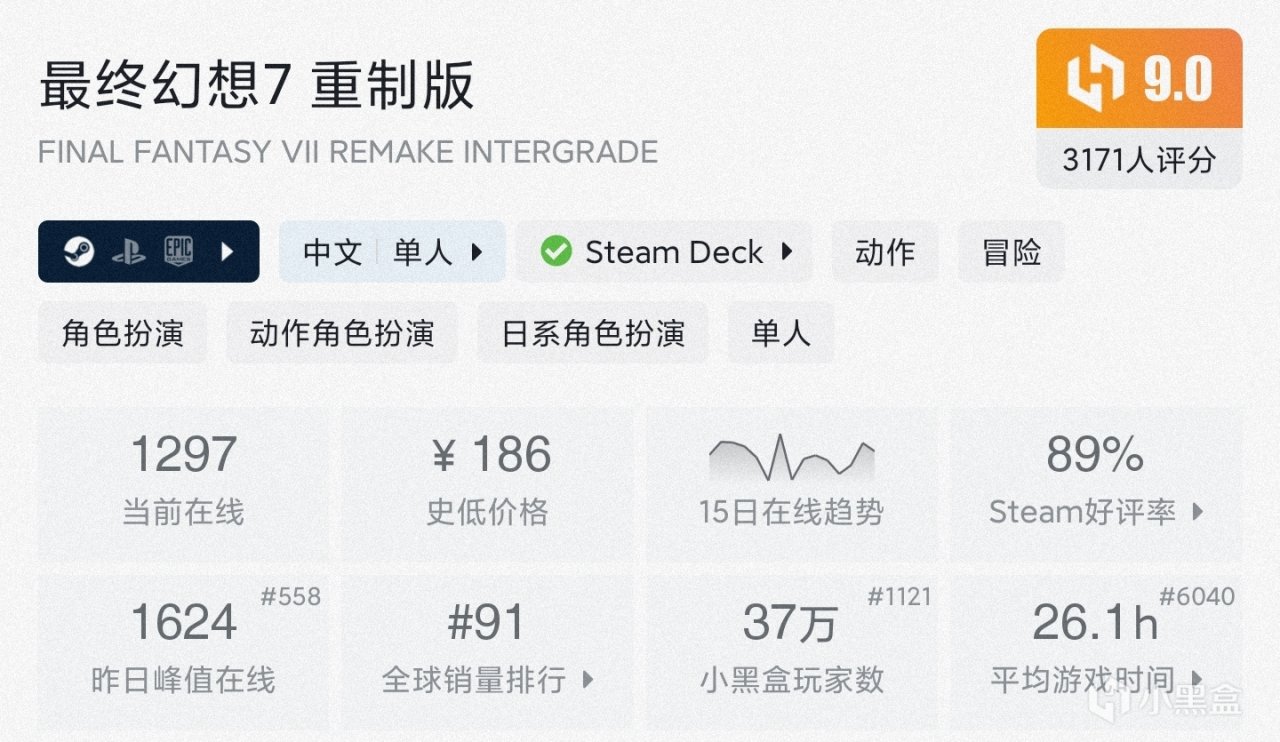Click the green Steam Deck verified checkmark
This screenshot has height=742, width=1280.
[x=556, y=252]
